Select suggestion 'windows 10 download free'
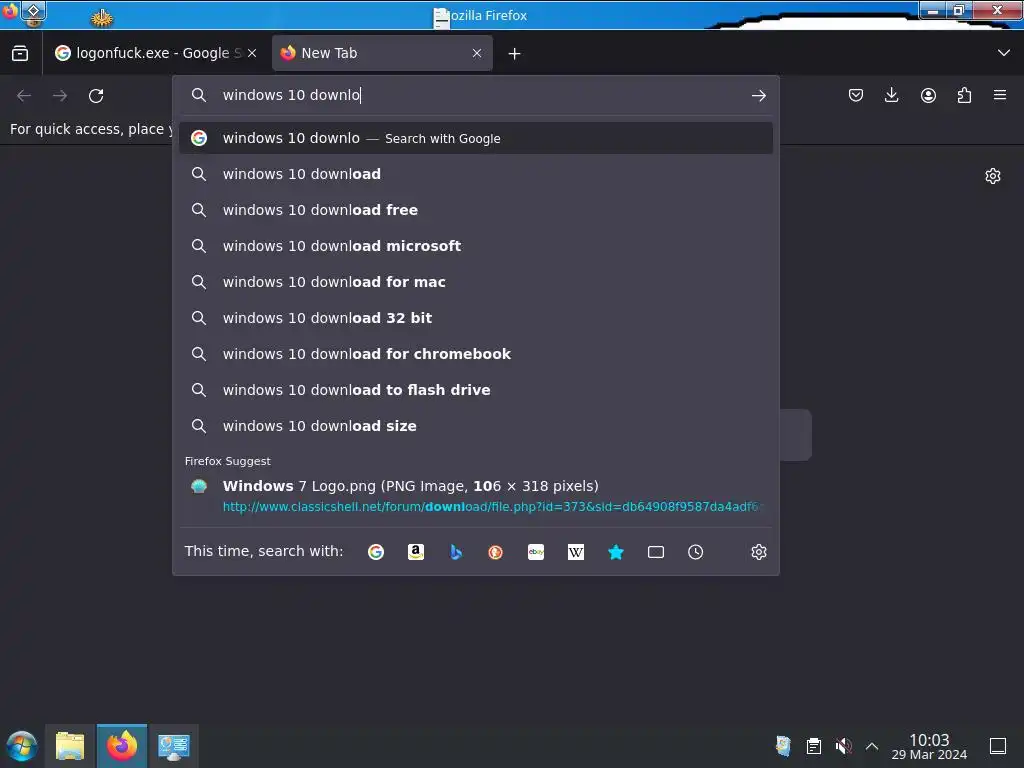 click(476, 210)
